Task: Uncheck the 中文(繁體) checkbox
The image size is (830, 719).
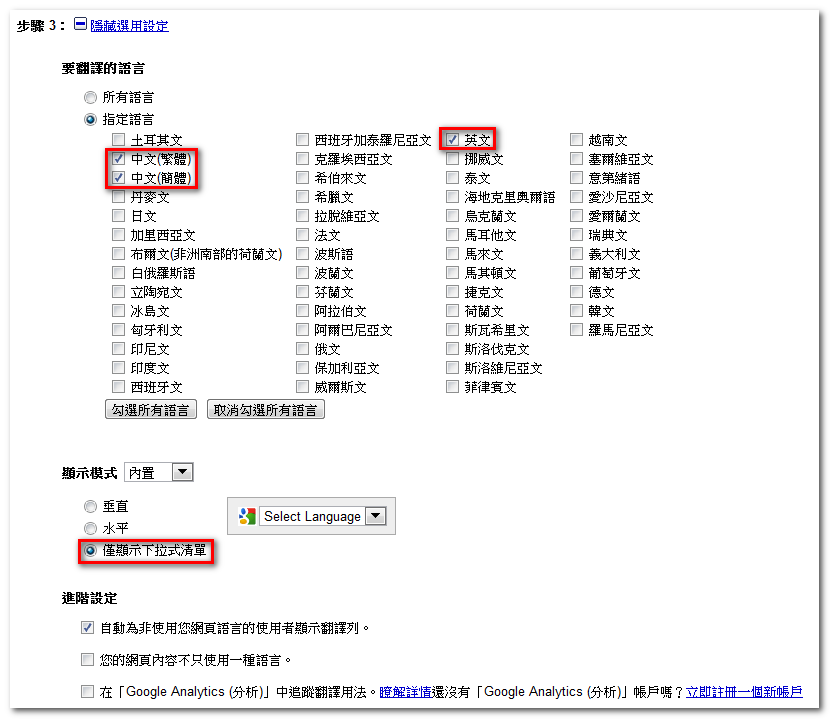Action: [119, 159]
